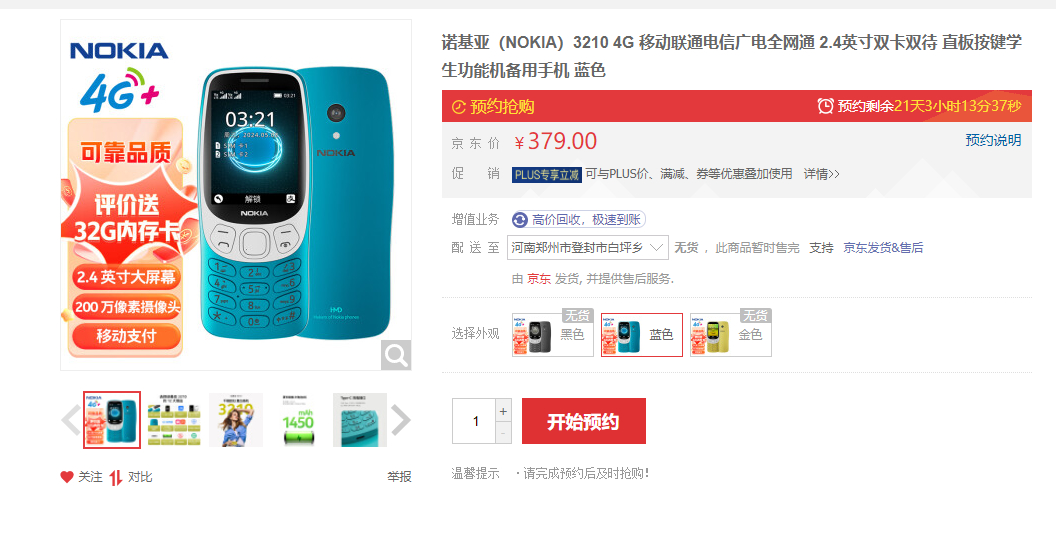Image resolution: width=1056 pixels, height=553 pixels.
Task: Select the 金色 gold color option
Action: 731,334
